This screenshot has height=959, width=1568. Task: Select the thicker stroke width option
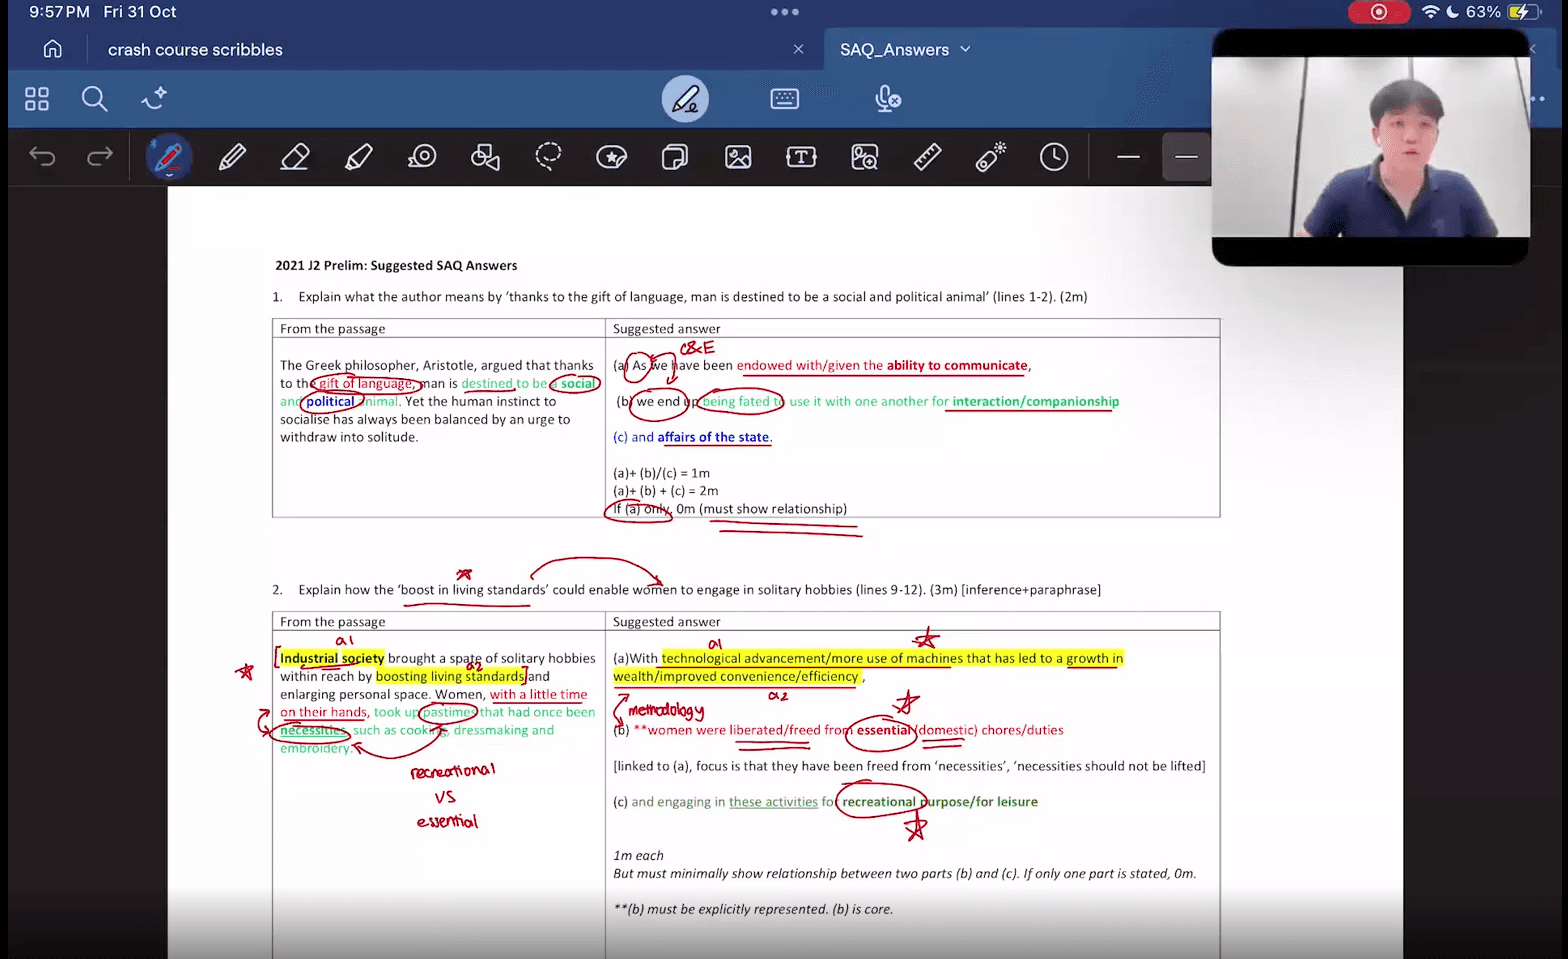coord(1186,157)
